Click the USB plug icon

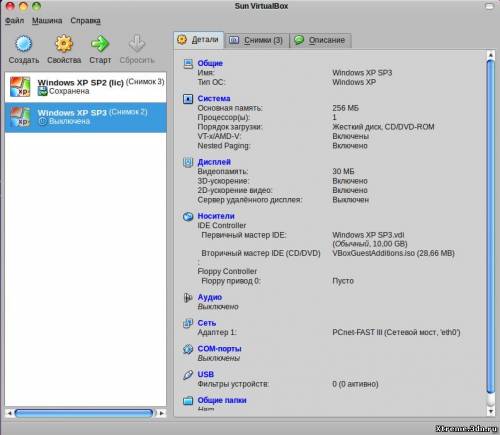(x=188, y=375)
